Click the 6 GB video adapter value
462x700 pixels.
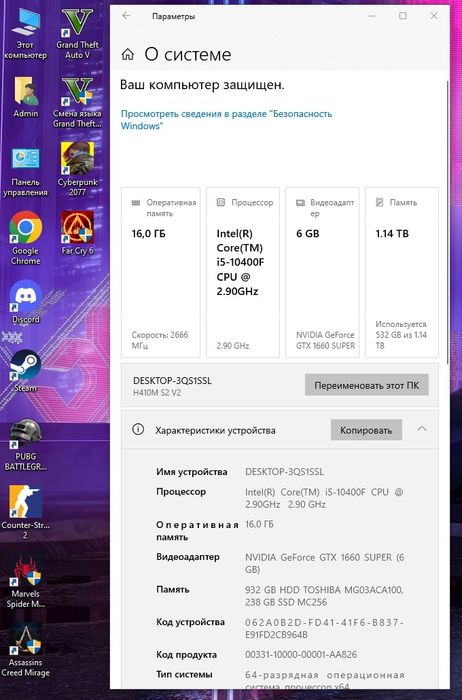tap(308, 233)
